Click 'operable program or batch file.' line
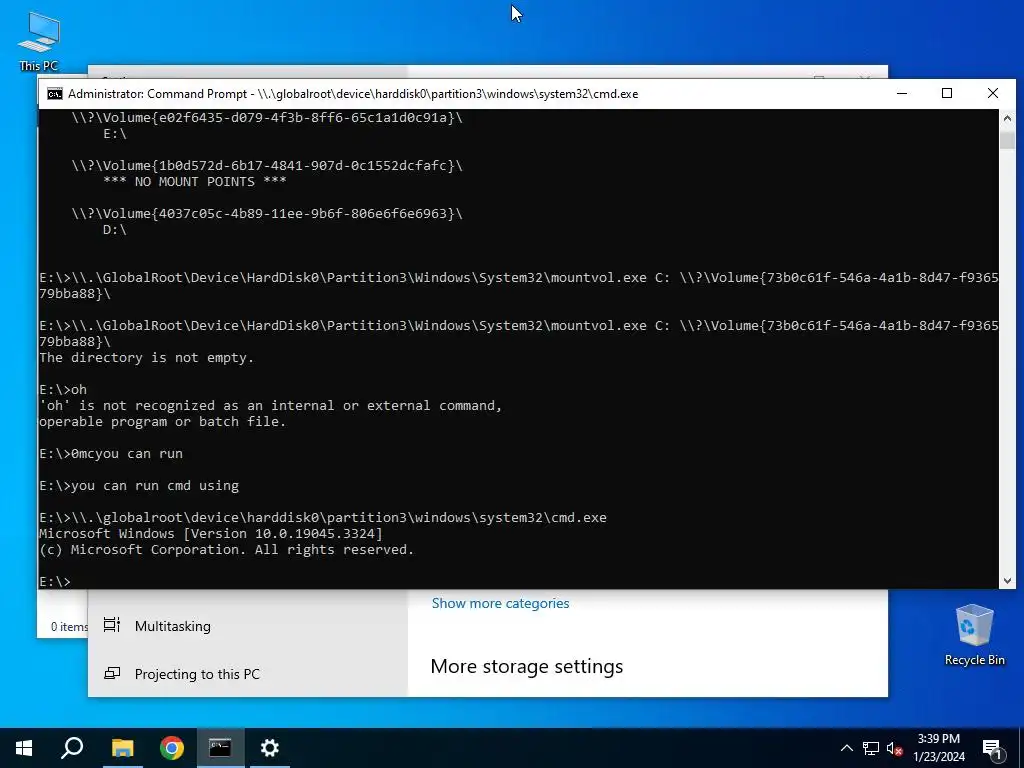1024x768 pixels. [x=163, y=422]
